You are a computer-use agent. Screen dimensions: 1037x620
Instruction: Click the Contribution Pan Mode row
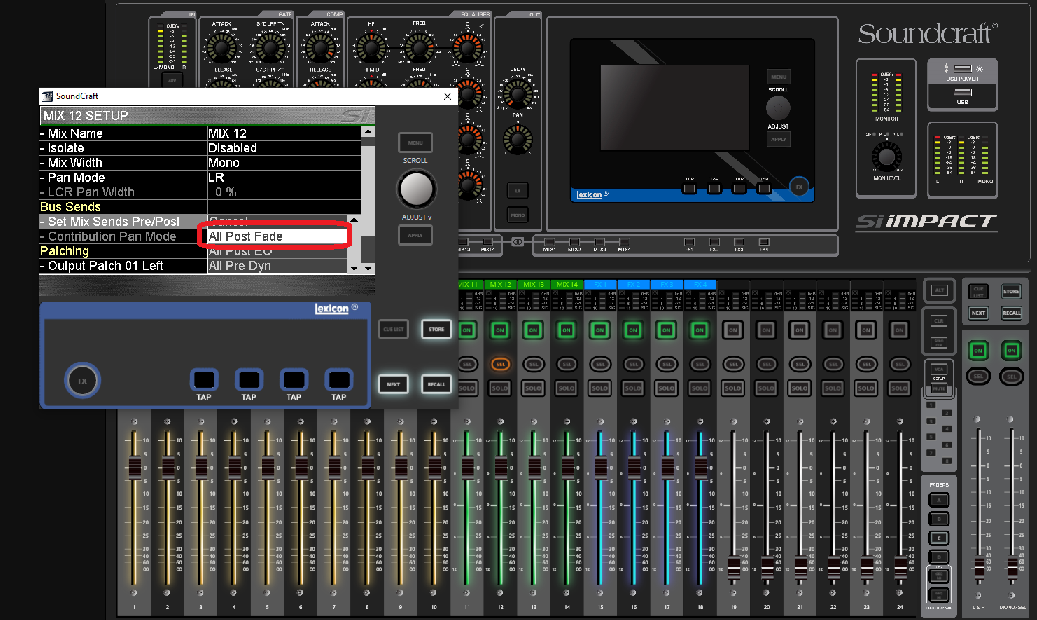124,236
